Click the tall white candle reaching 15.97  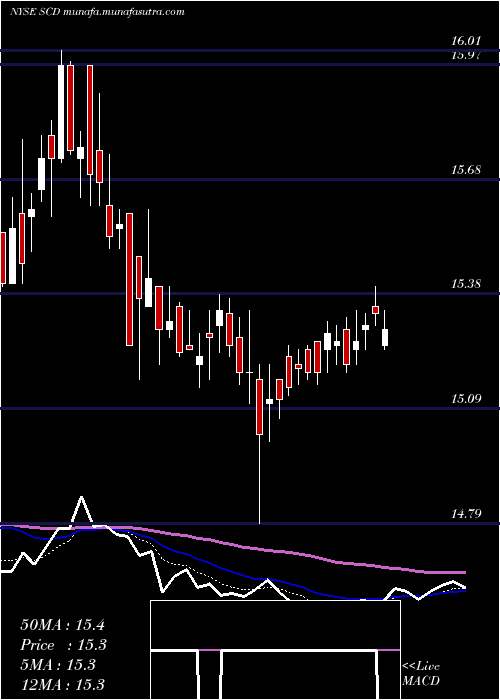[x=61, y=107]
